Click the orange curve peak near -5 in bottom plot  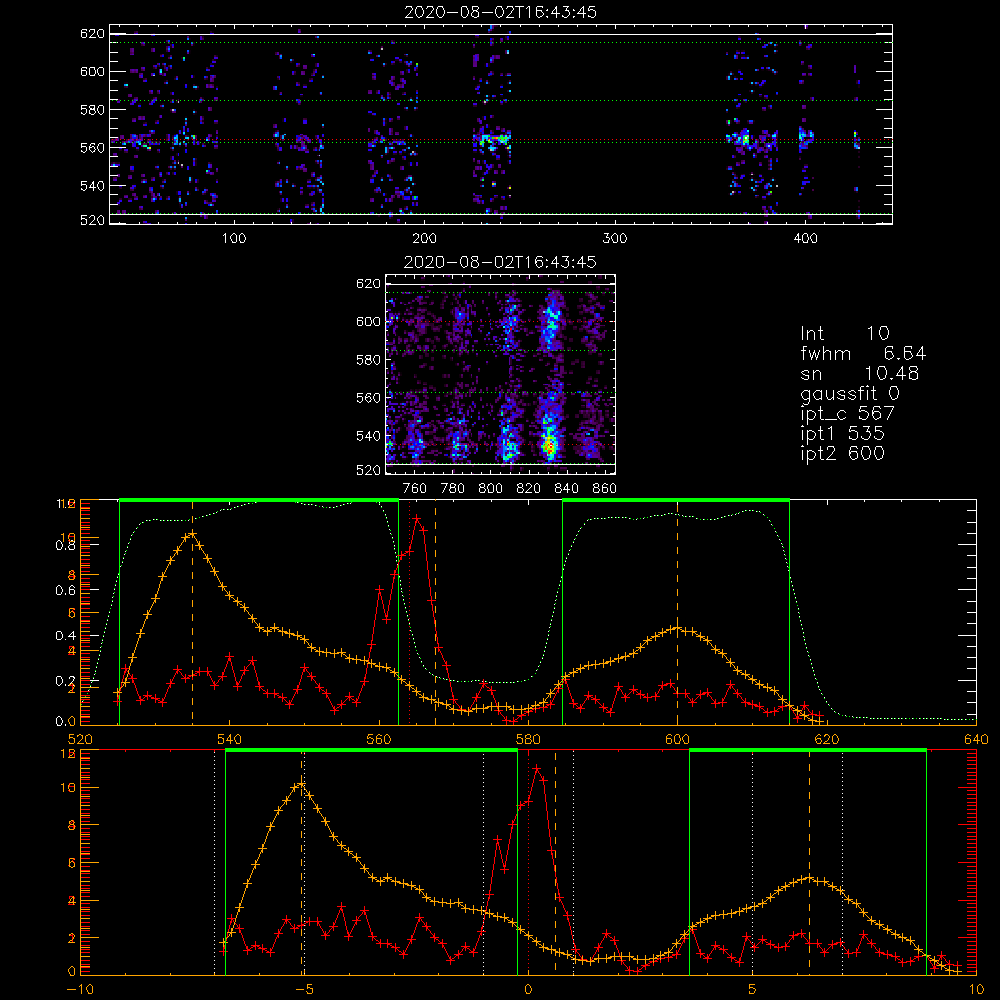pyautogui.click(x=301, y=784)
